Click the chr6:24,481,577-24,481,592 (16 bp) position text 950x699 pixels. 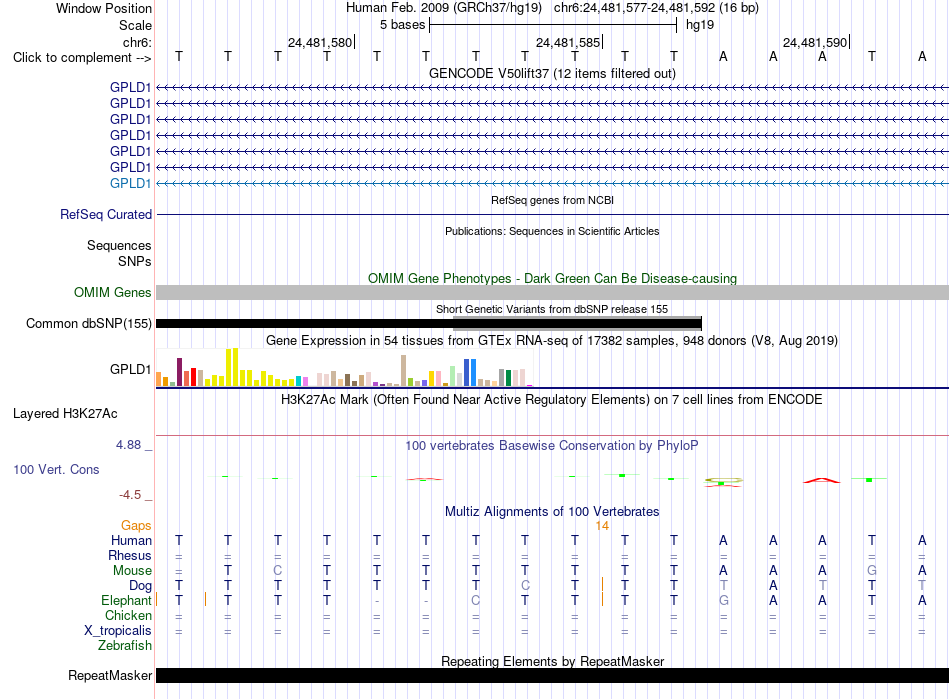[x=656, y=8]
